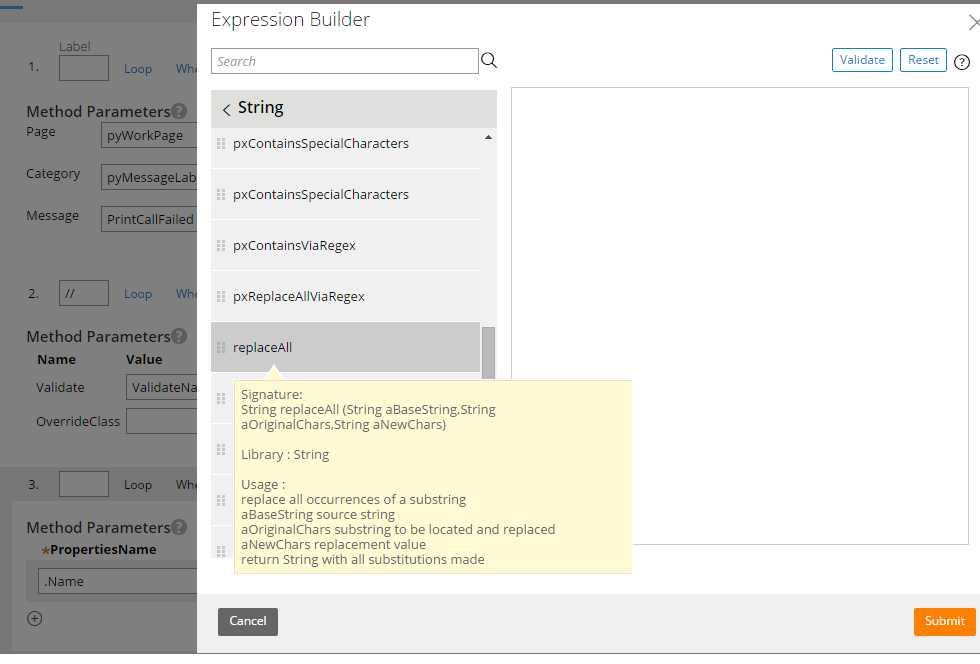980x664 pixels.
Task: Reset the expression builder
Action: (x=923, y=60)
